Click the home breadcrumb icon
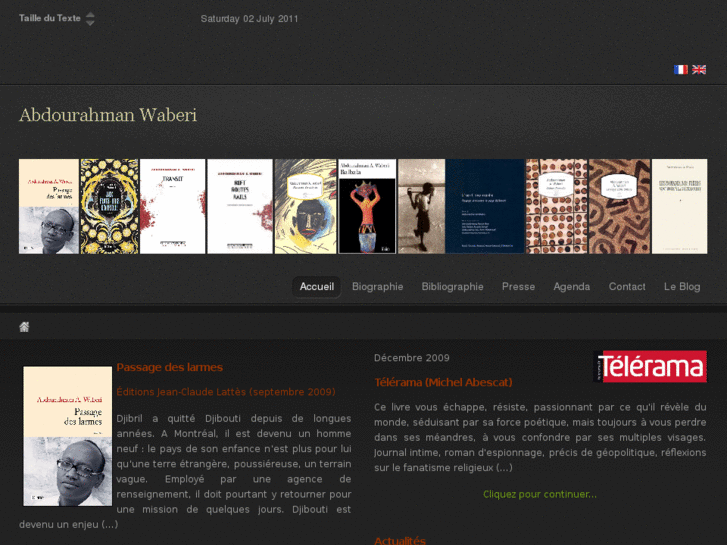Image resolution: width=727 pixels, height=545 pixels. tap(24, 327)
